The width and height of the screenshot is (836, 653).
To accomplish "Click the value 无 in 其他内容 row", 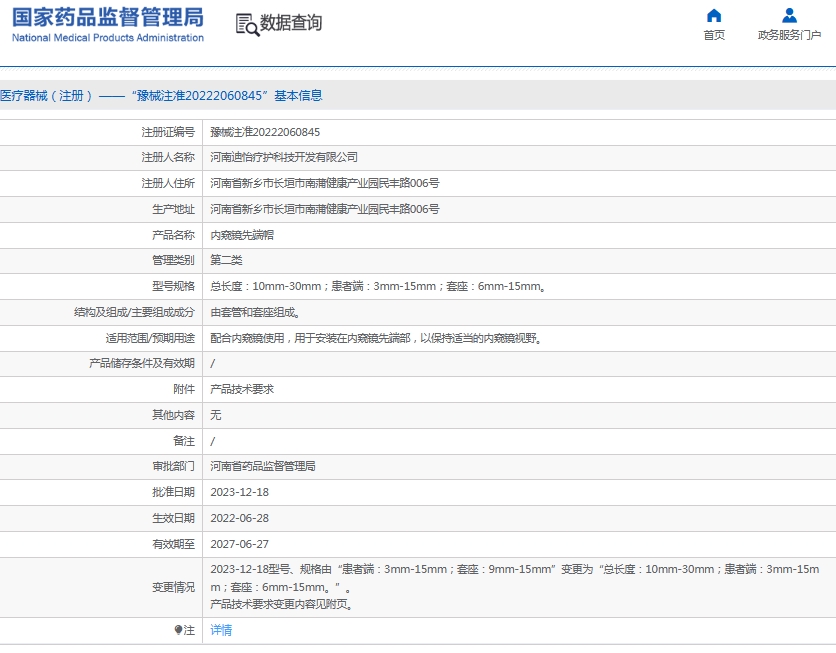I will click(x=215, y=415).
